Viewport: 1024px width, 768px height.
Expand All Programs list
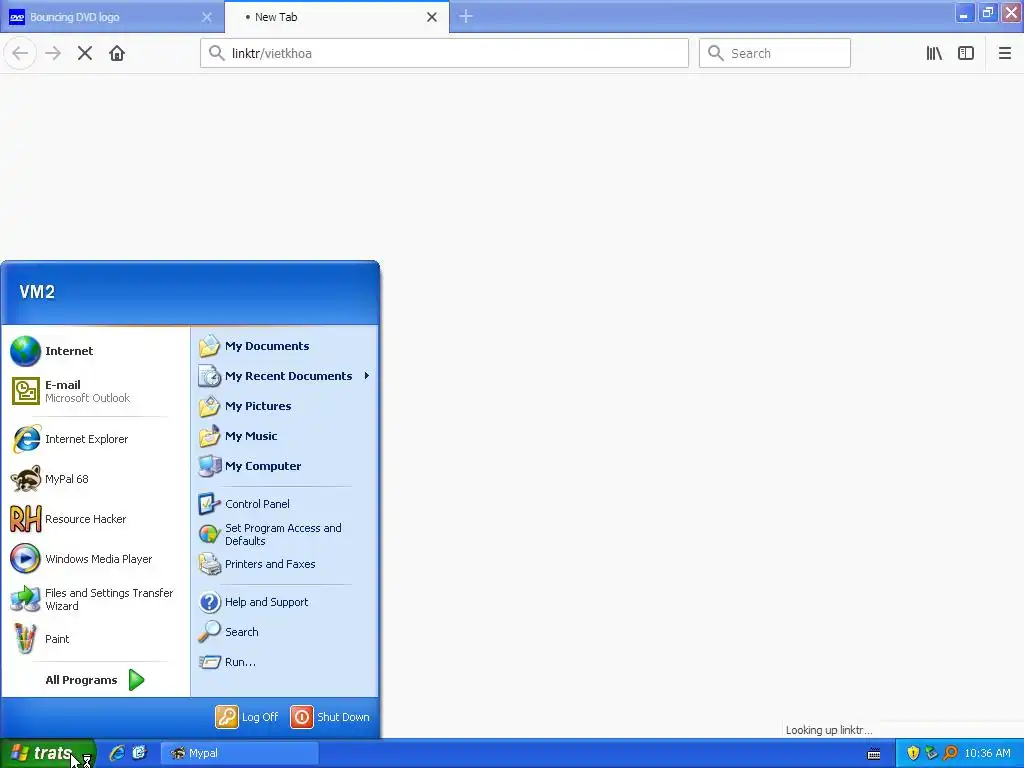[95, 680]
